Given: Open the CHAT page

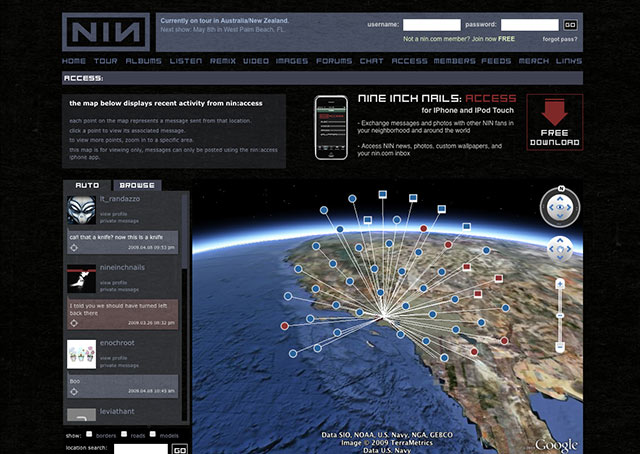Looking at the screenshot, I should [x=371, y=61].
